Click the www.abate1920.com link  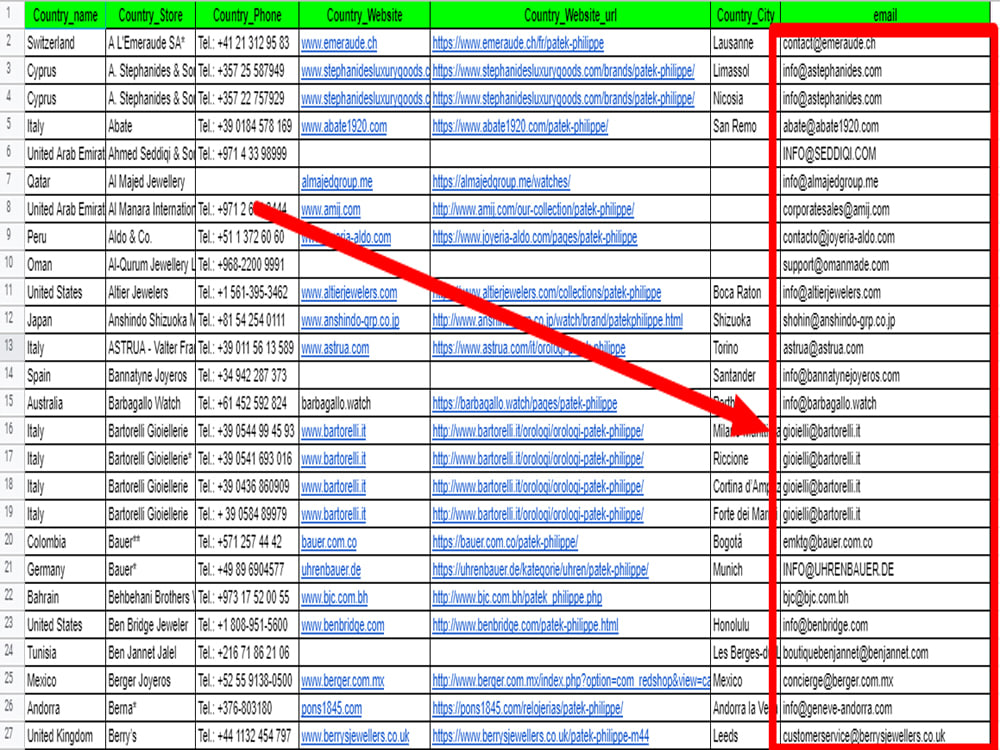[344, 126]
